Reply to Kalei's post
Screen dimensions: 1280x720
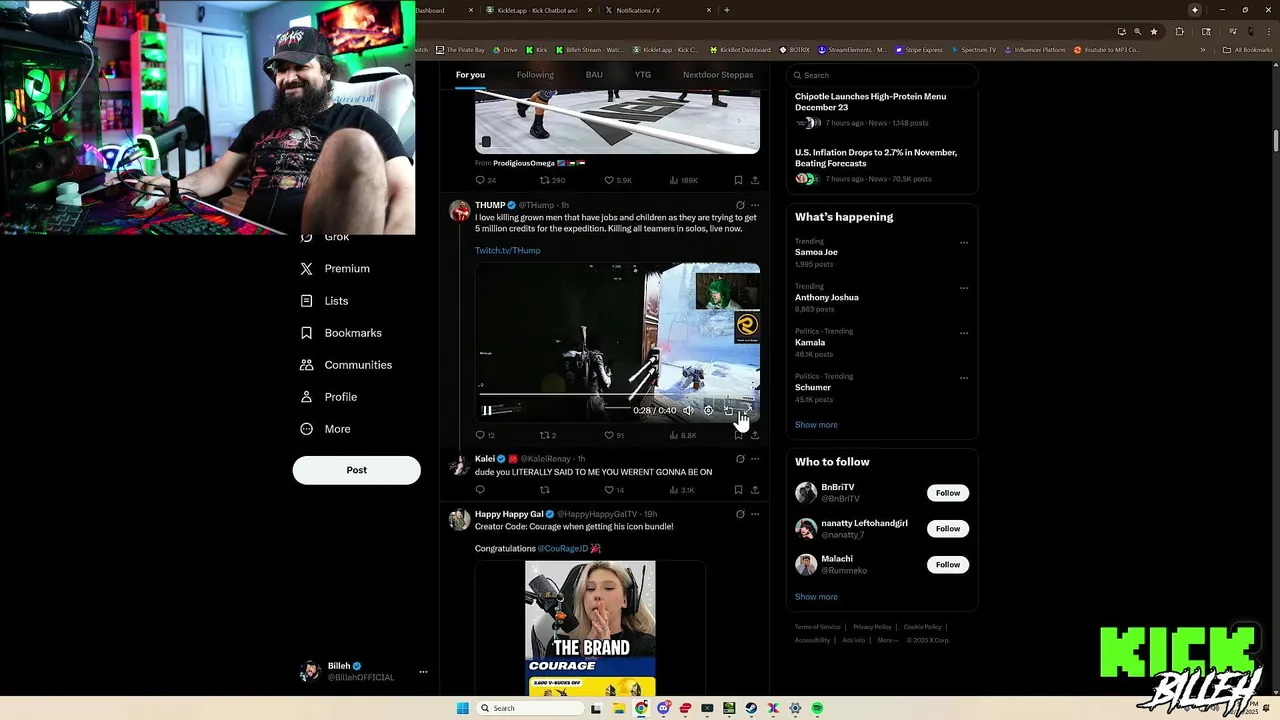(480, 490)
